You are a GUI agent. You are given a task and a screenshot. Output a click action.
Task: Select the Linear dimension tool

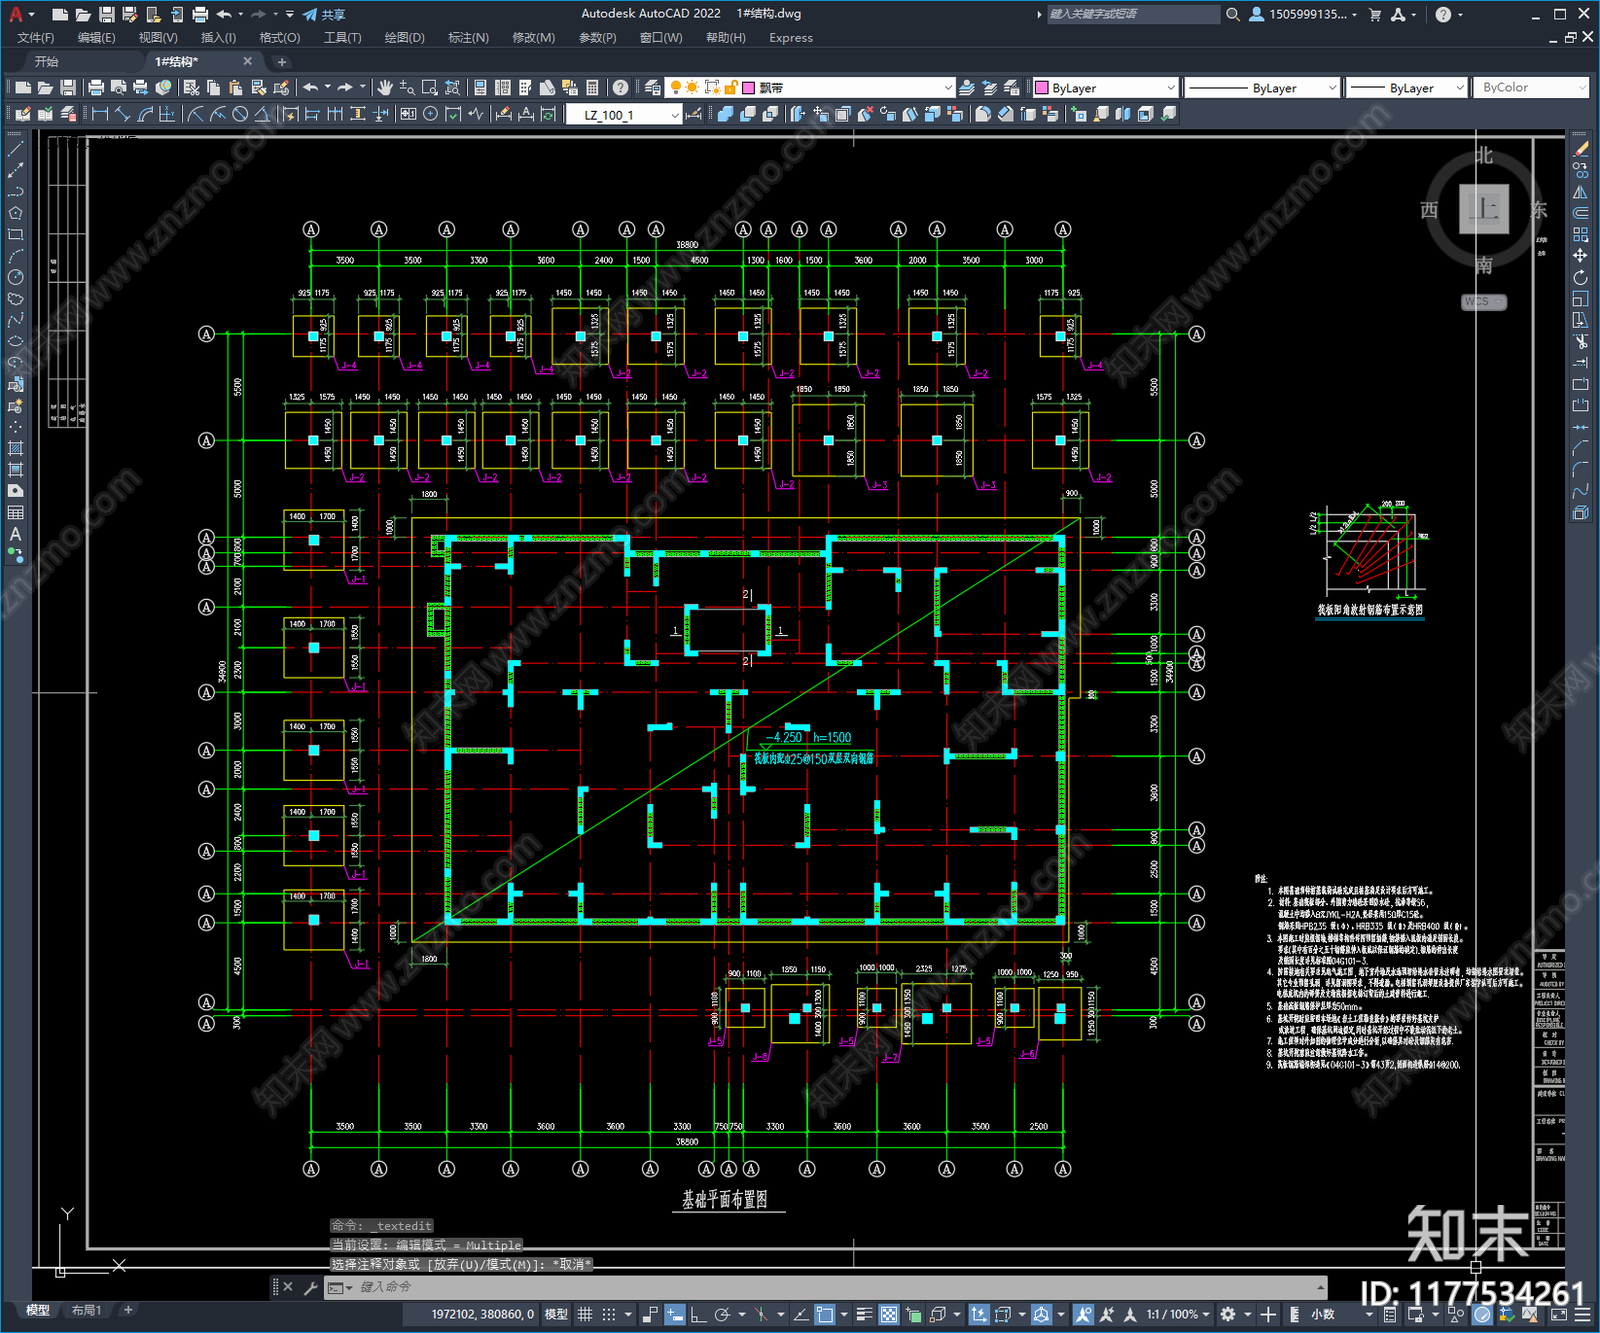100,114
